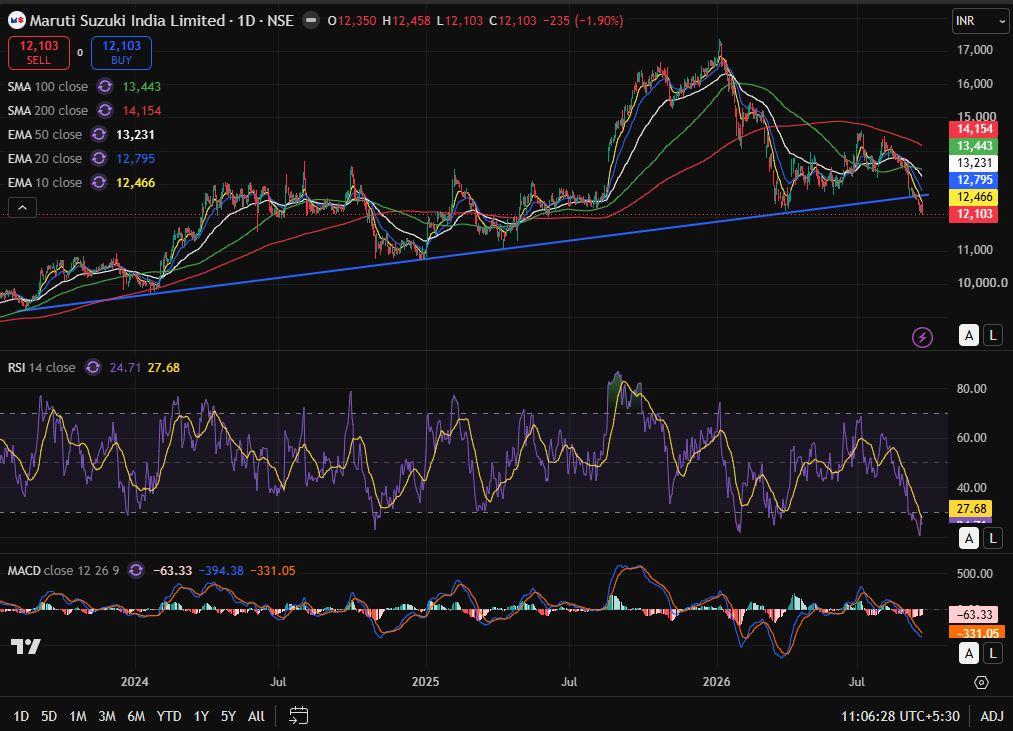The image size is (1013, 731).
Task: Click the refresh icon beside SMA 200 close
Action: (x=105, y=111)
